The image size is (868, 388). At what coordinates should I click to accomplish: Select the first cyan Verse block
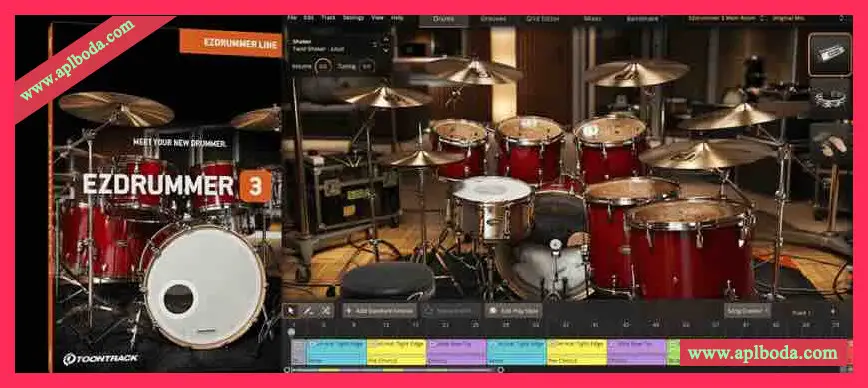coord(336,352)
